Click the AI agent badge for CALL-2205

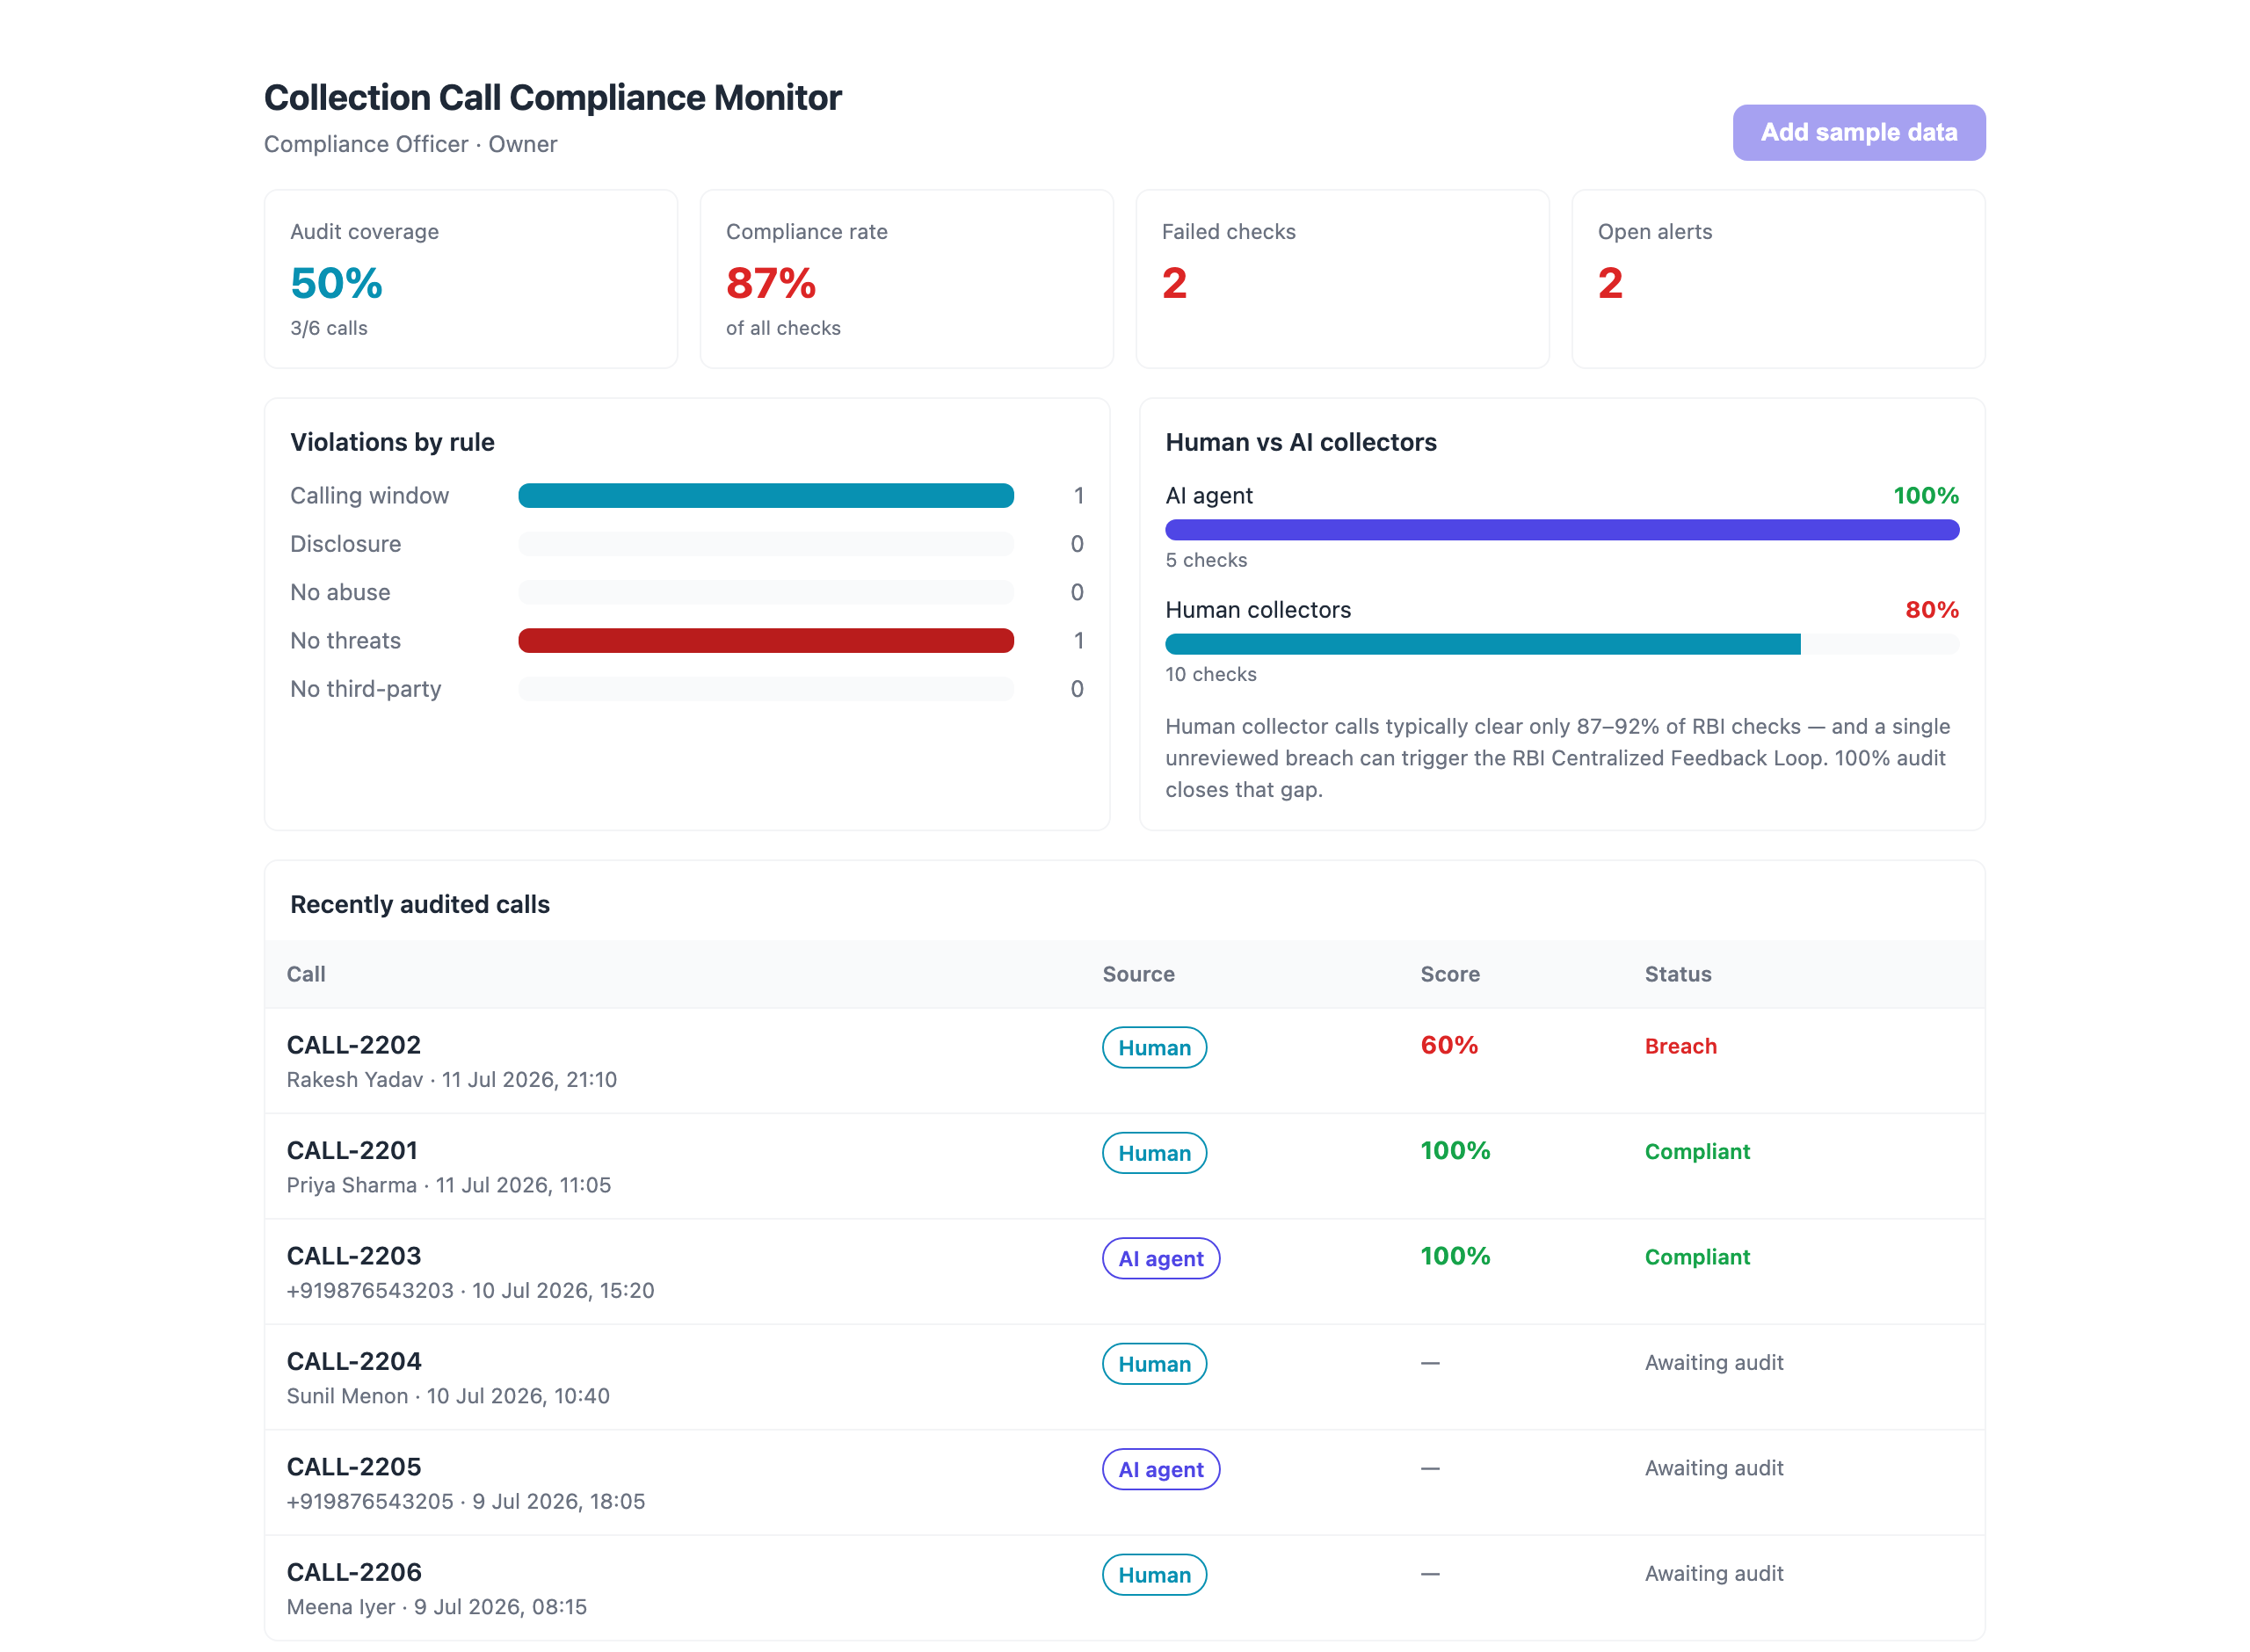tap(1160, 1469)
